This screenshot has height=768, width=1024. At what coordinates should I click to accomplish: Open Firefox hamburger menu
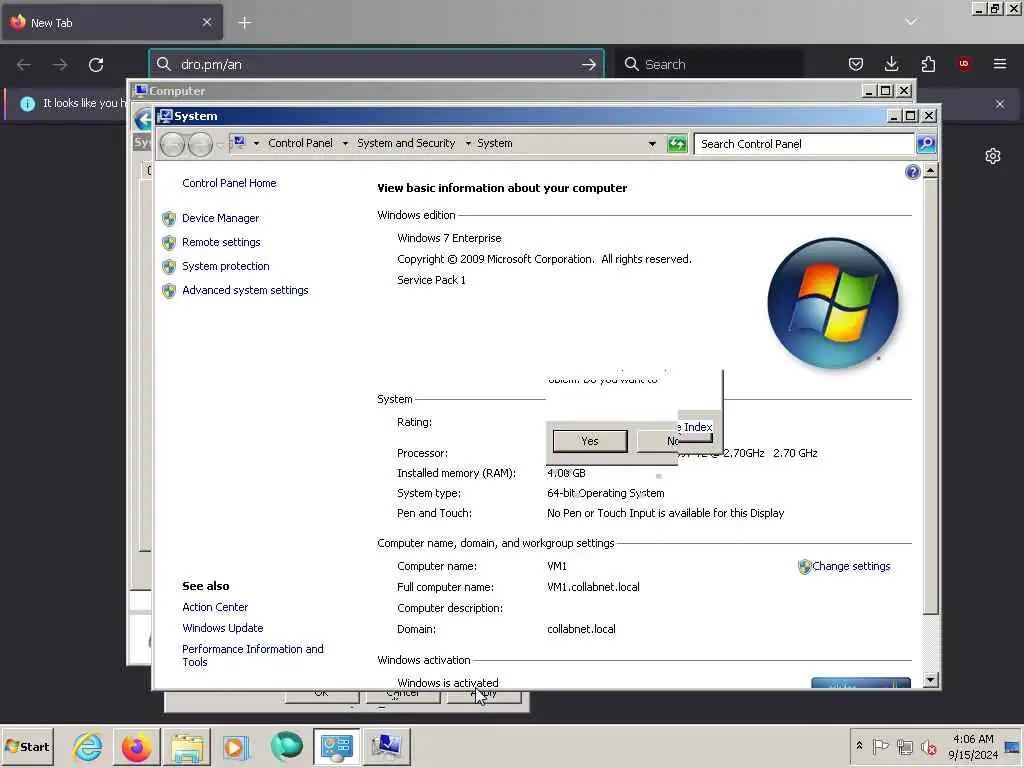point(1000,64)
